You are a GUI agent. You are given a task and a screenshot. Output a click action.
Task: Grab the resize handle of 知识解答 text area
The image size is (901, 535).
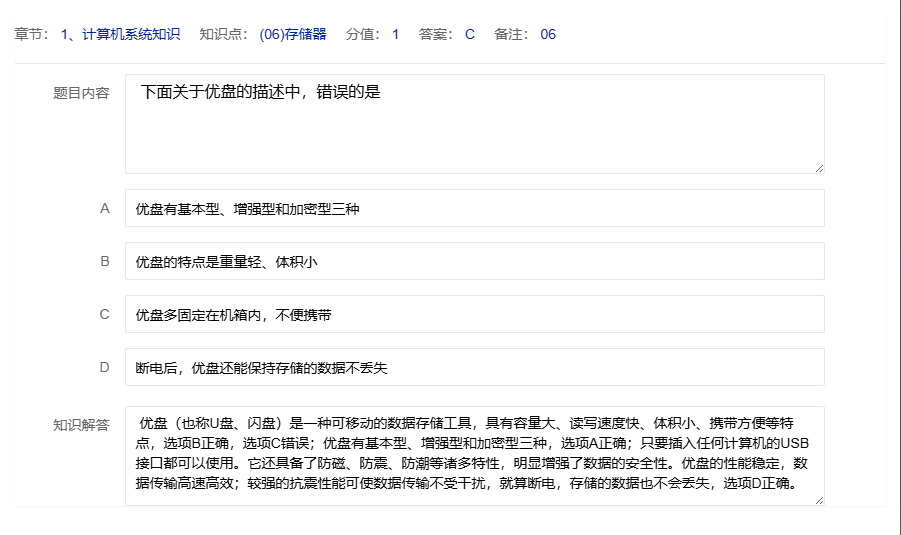[819, 500]
